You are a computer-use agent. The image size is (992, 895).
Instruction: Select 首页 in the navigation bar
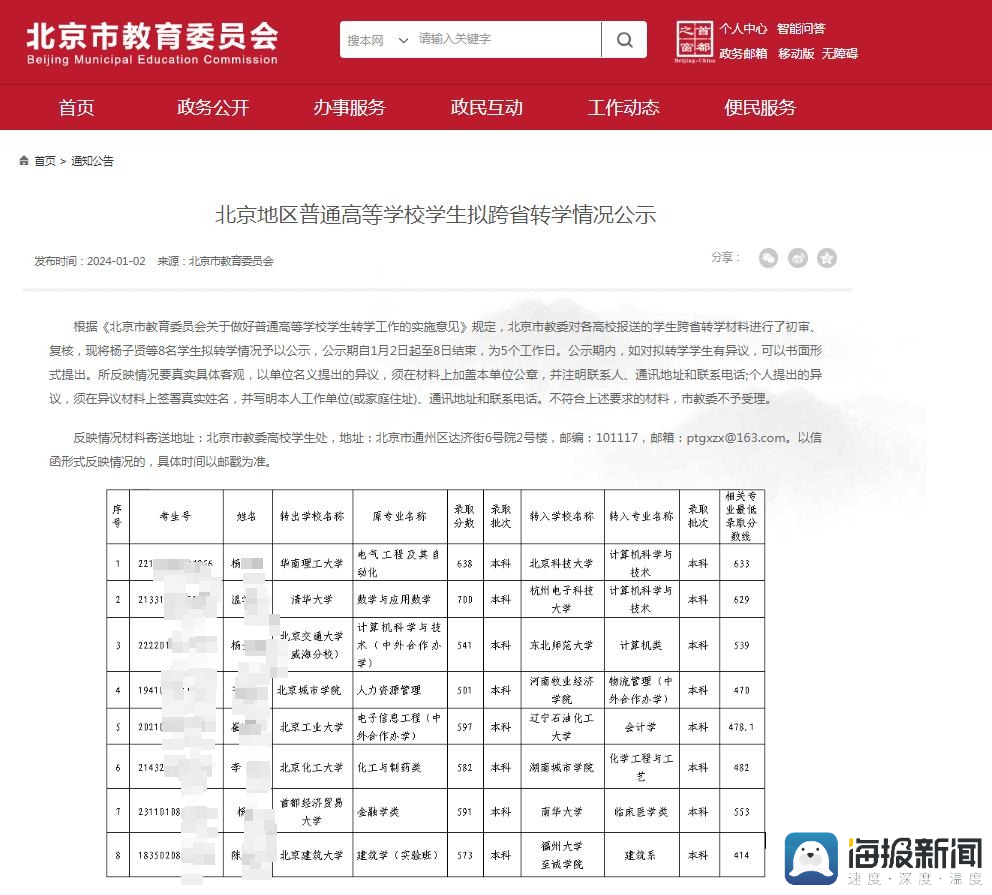click(76, 107)
